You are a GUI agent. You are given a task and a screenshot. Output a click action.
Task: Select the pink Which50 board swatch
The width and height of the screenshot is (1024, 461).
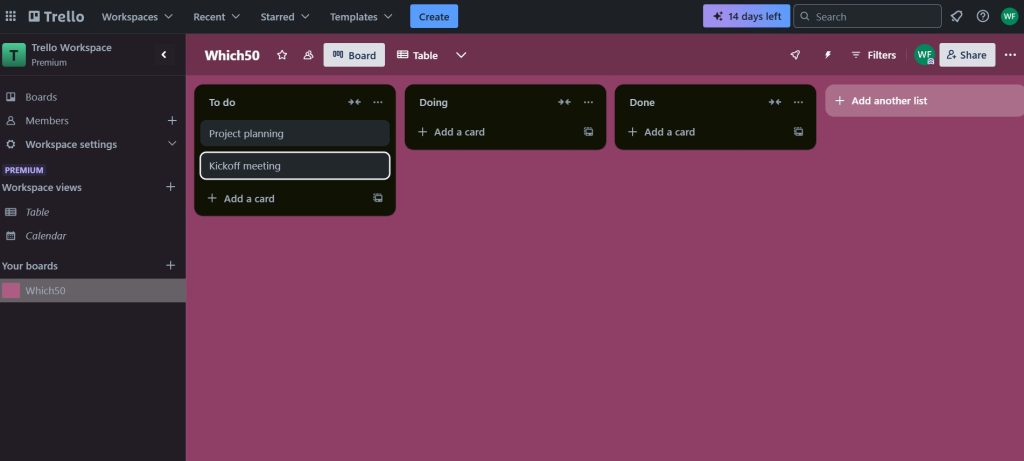click(11, 291)
